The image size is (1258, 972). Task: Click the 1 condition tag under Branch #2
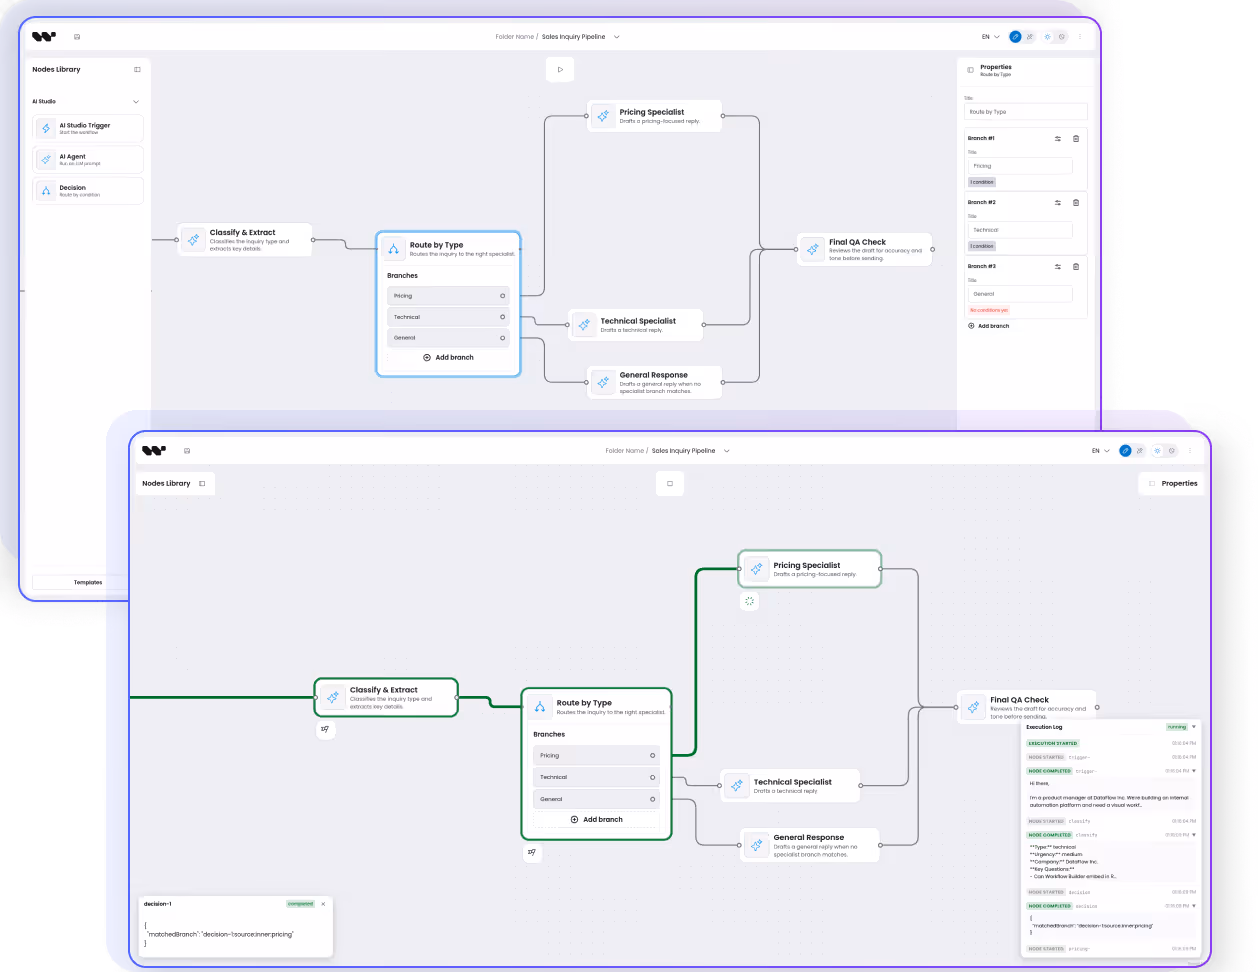pyautogui.click(x=982, y=246)
